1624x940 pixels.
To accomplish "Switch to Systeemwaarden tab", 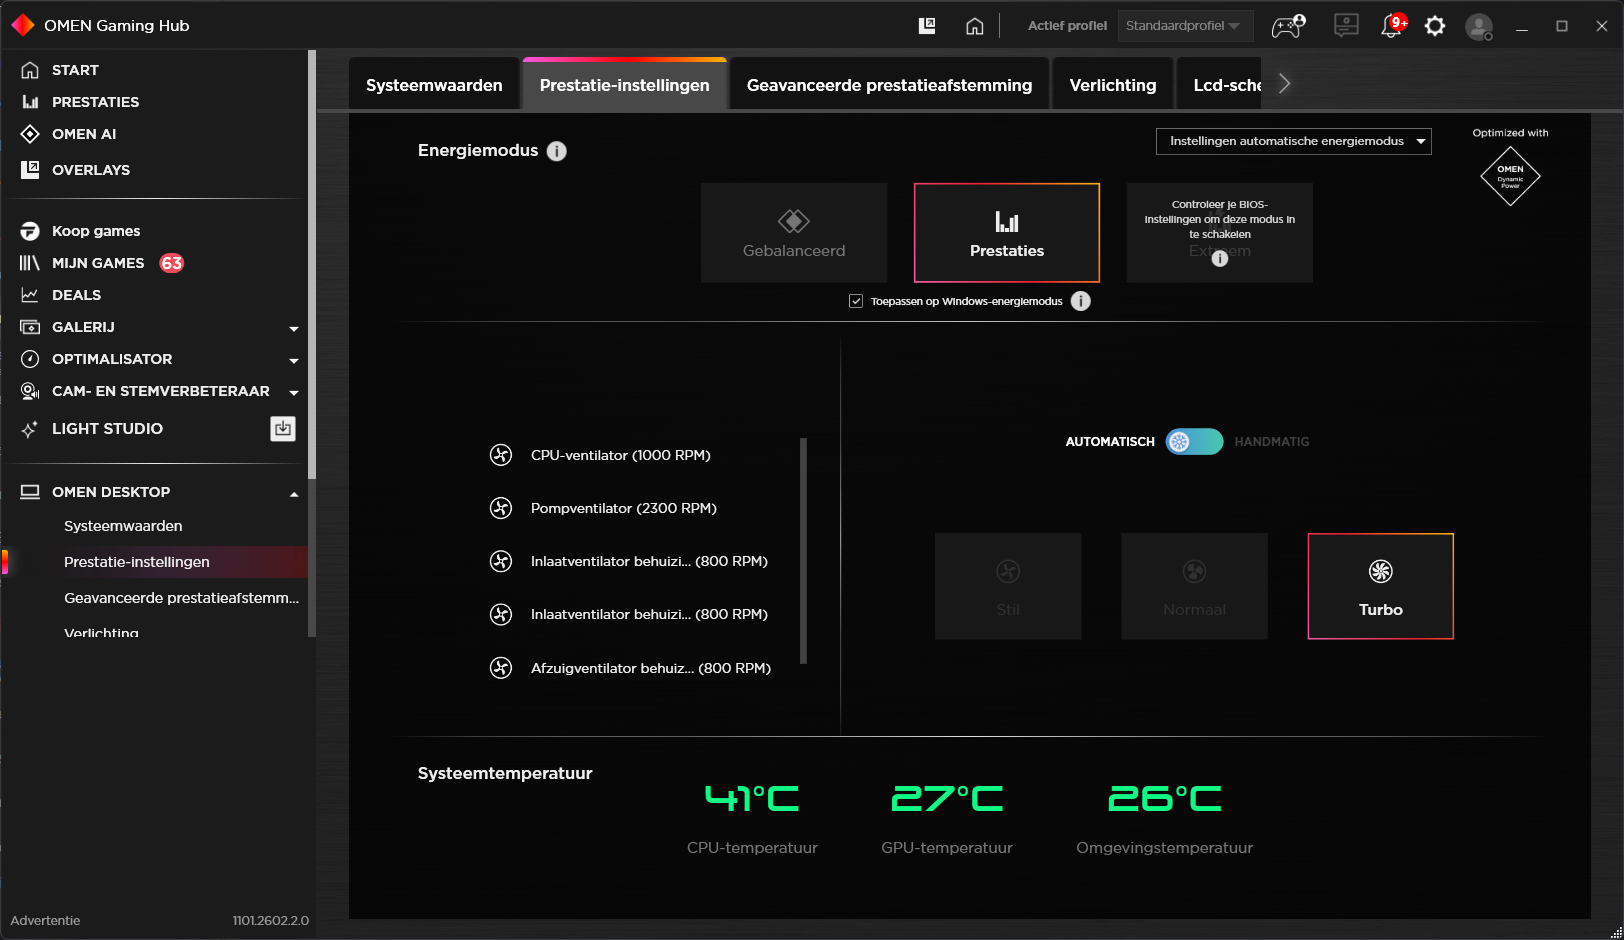I will point(434,85).
